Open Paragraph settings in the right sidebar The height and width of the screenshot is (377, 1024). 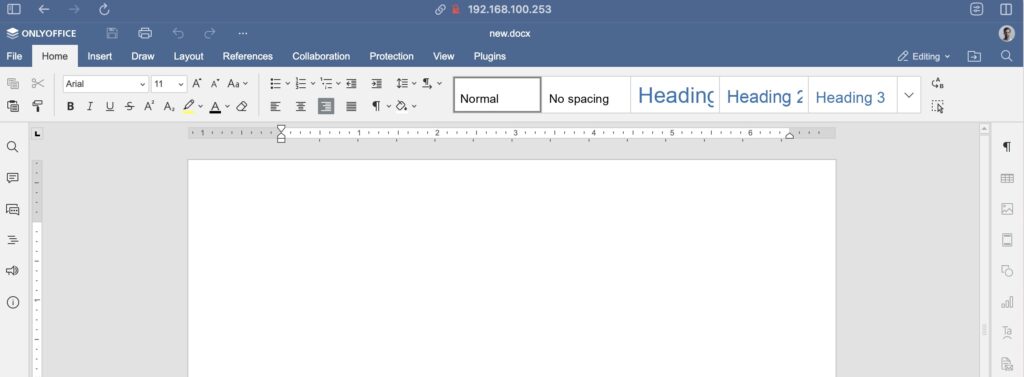coord(1007,148)
